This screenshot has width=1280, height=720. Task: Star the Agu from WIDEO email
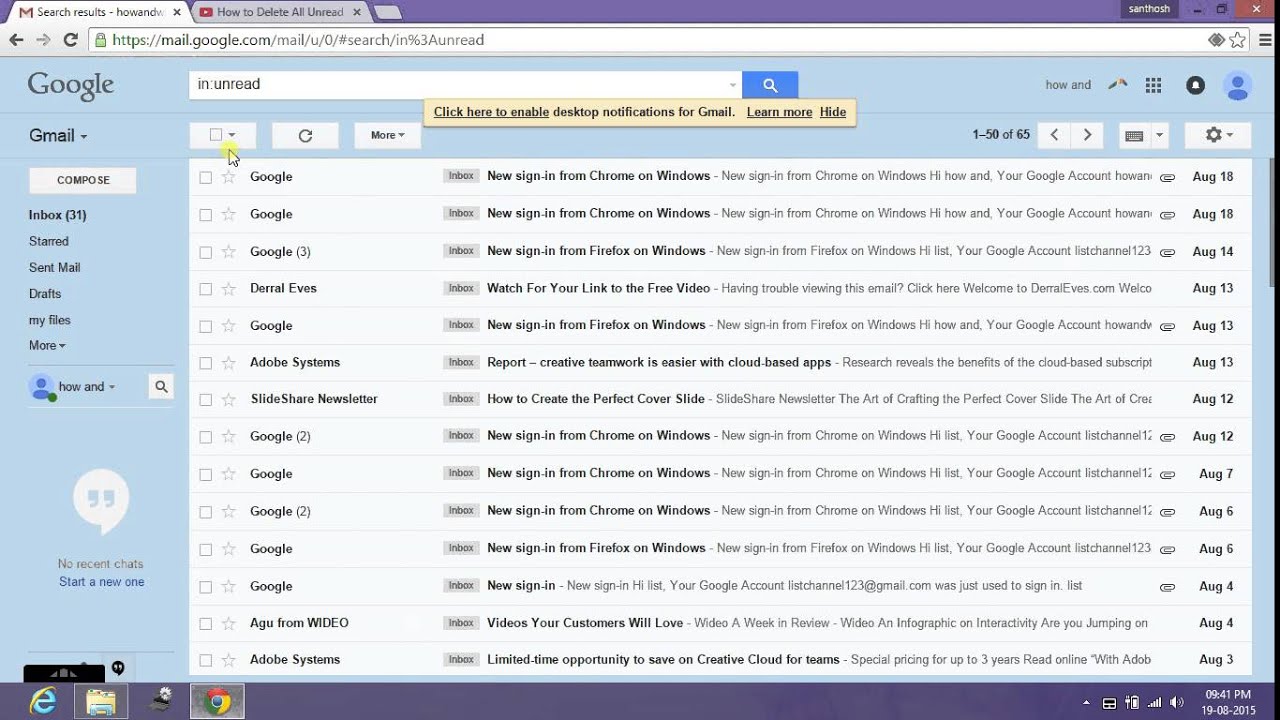pyautogui.click(x=228, y=623)
